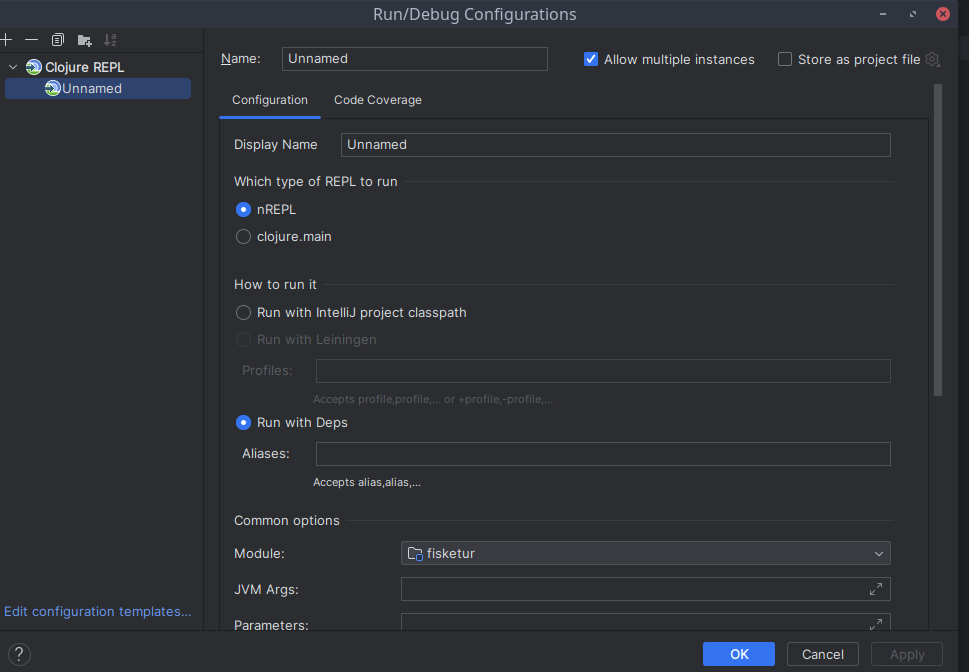Select the Unnamed configuration in the tree
Viewport: 969px width, 672px height.
click(91, 89)
